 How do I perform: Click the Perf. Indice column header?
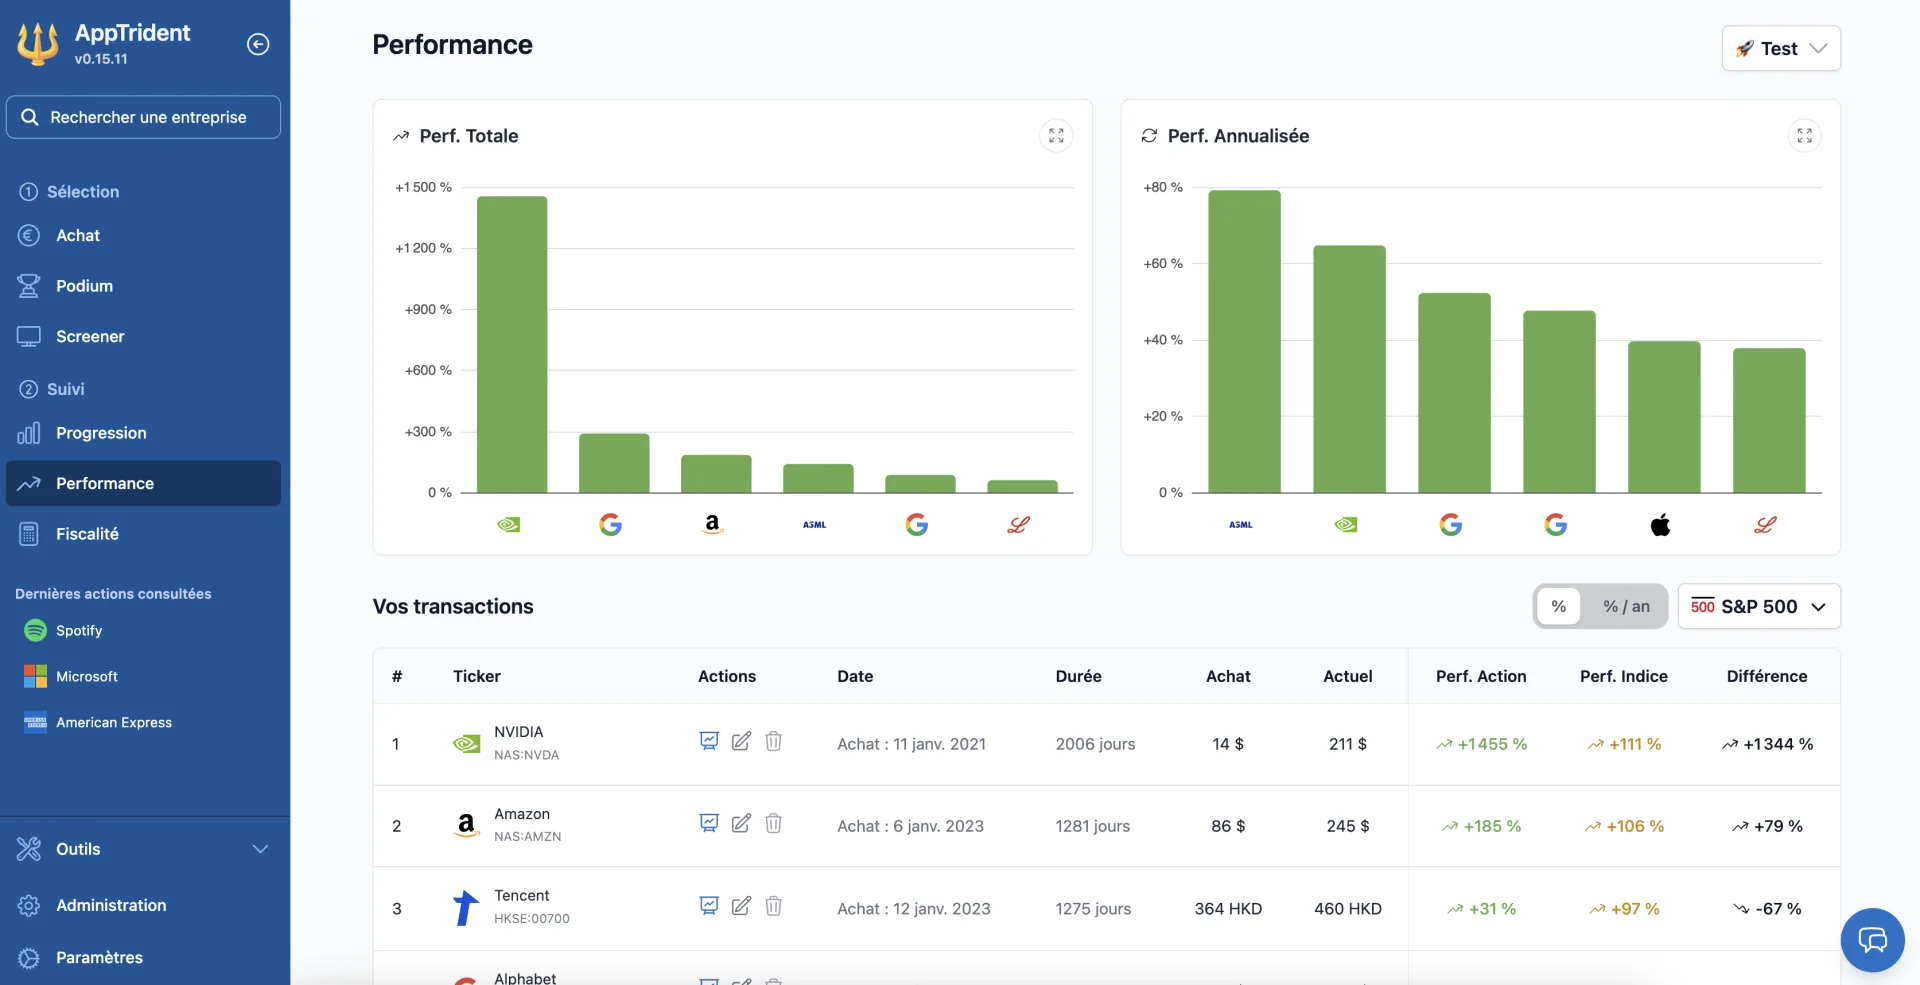coord(1624,676)
